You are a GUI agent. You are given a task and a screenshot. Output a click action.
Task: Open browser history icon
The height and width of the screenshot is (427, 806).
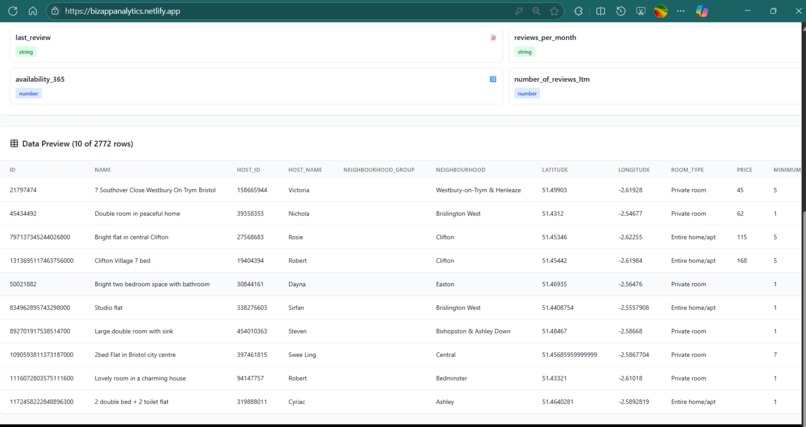620,11
